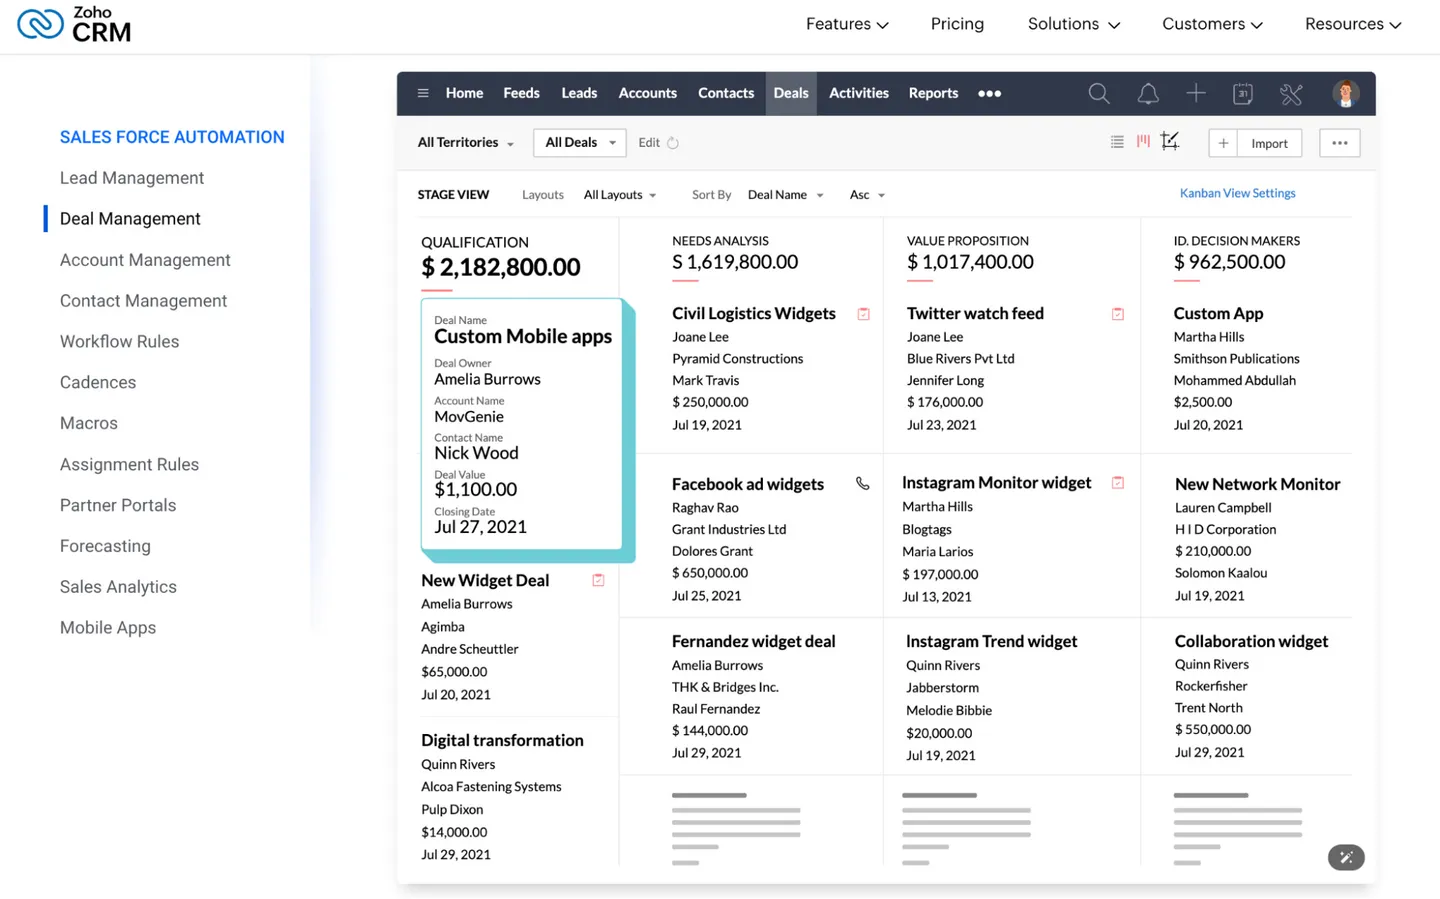
Task: Expand the Customers menu
Action: click(x=1212, y=24)
